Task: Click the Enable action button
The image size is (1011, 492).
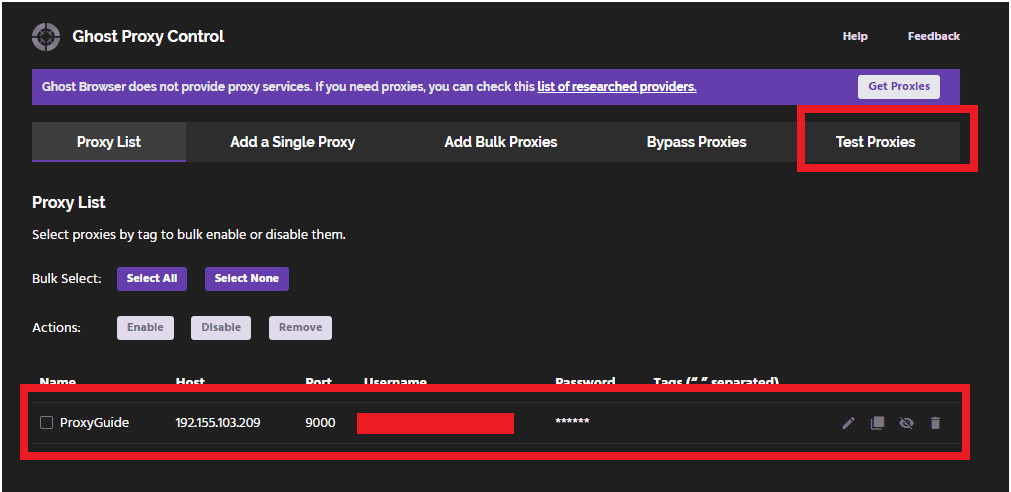Action: [x=145, y=328]
